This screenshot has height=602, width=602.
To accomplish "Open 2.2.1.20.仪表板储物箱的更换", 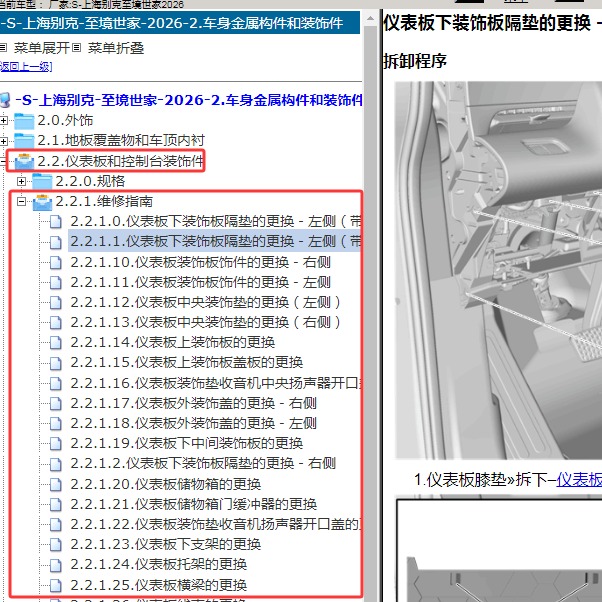I will point(165,484).
